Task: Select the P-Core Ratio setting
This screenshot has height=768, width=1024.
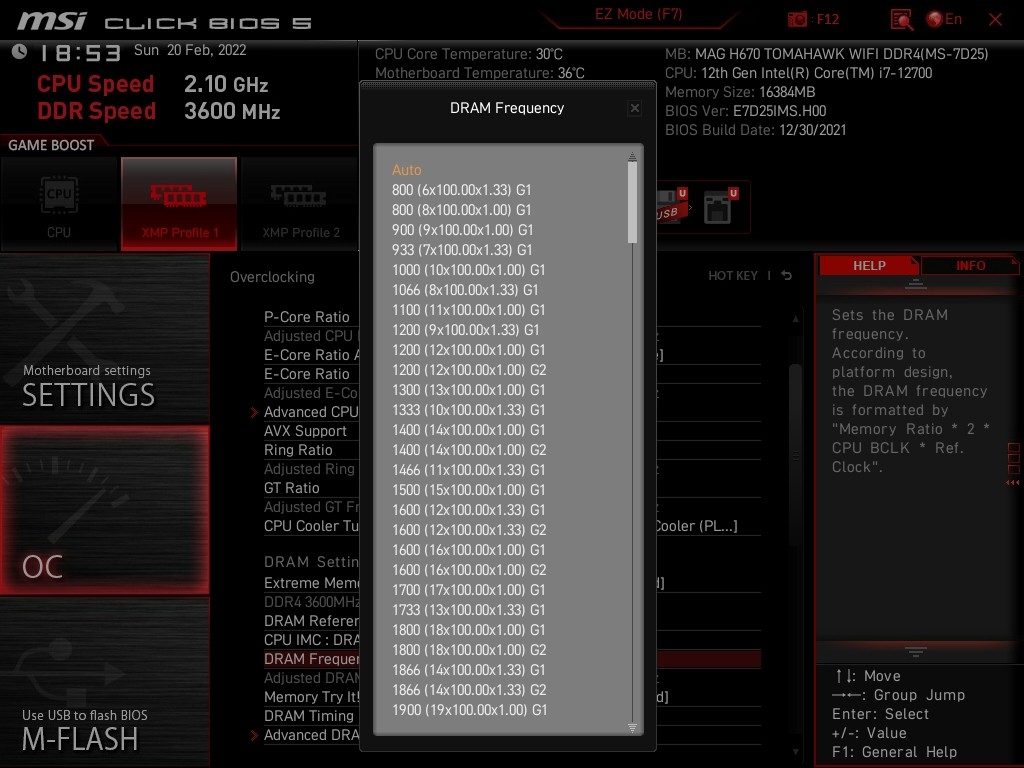Action: point(306,317)
